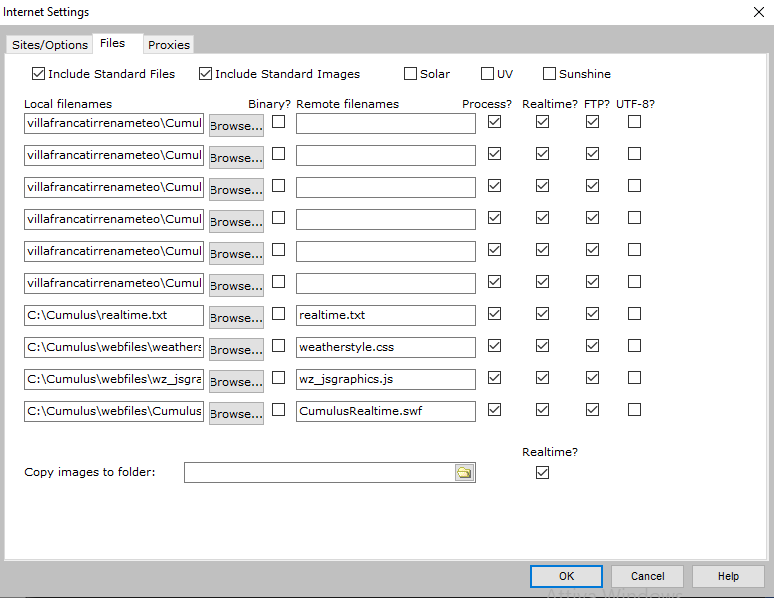Image resolution: width=774 pixels, height=598 pixels.
Task: Open Help for Internet Settings
Action: pos(728,576)
